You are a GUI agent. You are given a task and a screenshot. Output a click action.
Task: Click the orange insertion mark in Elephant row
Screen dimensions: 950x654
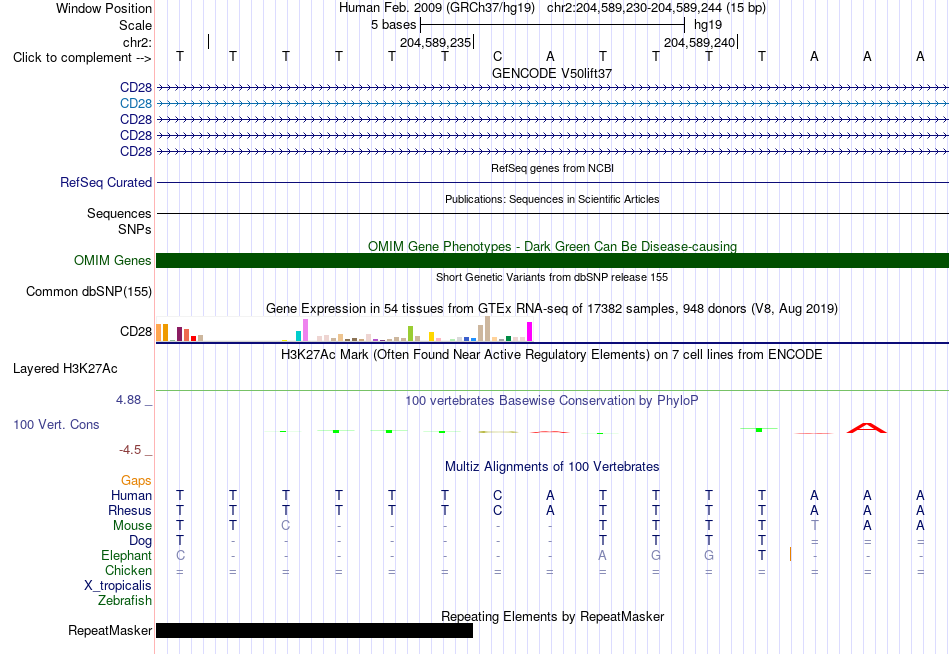click(790, 554)
